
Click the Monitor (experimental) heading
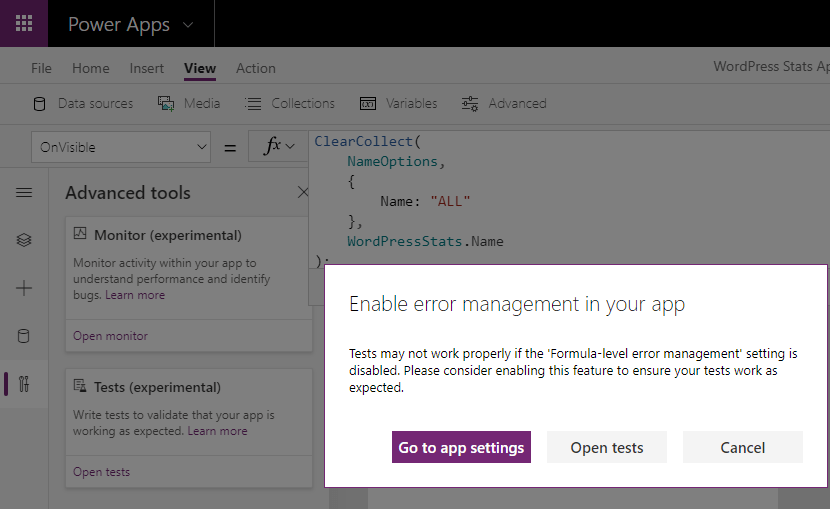pos(168,235)
